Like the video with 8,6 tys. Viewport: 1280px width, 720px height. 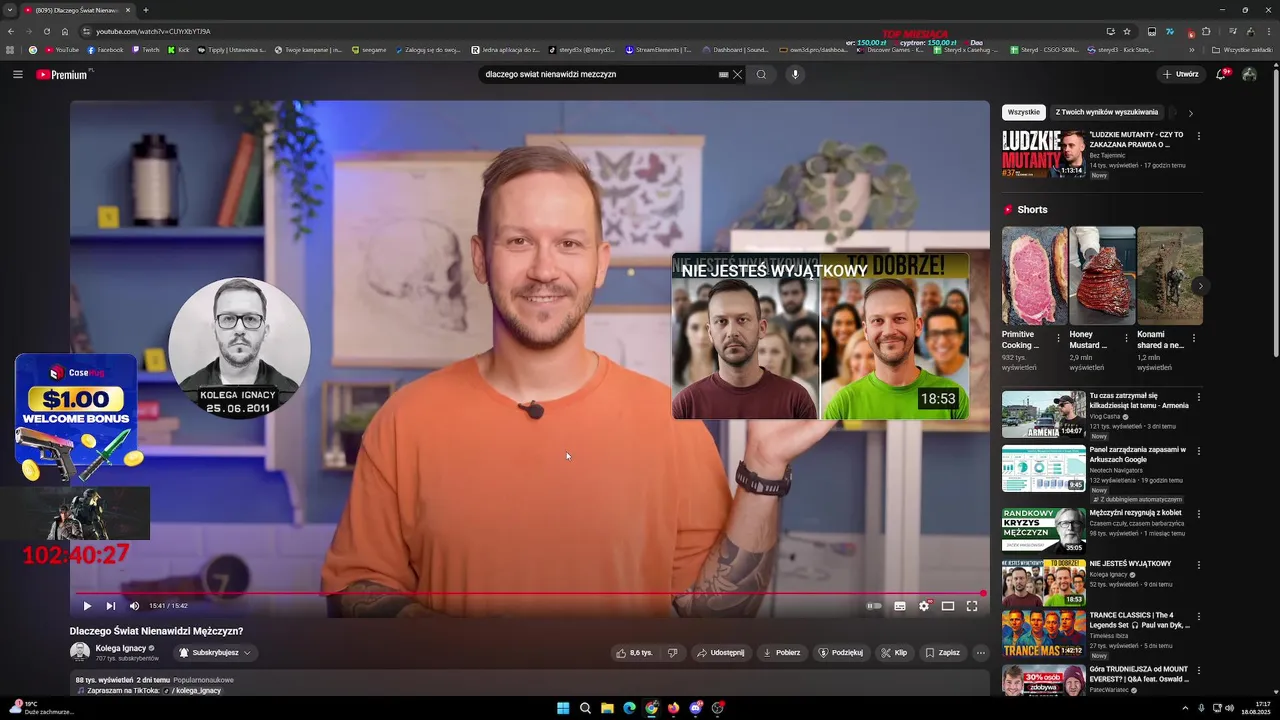coord(634,652)
